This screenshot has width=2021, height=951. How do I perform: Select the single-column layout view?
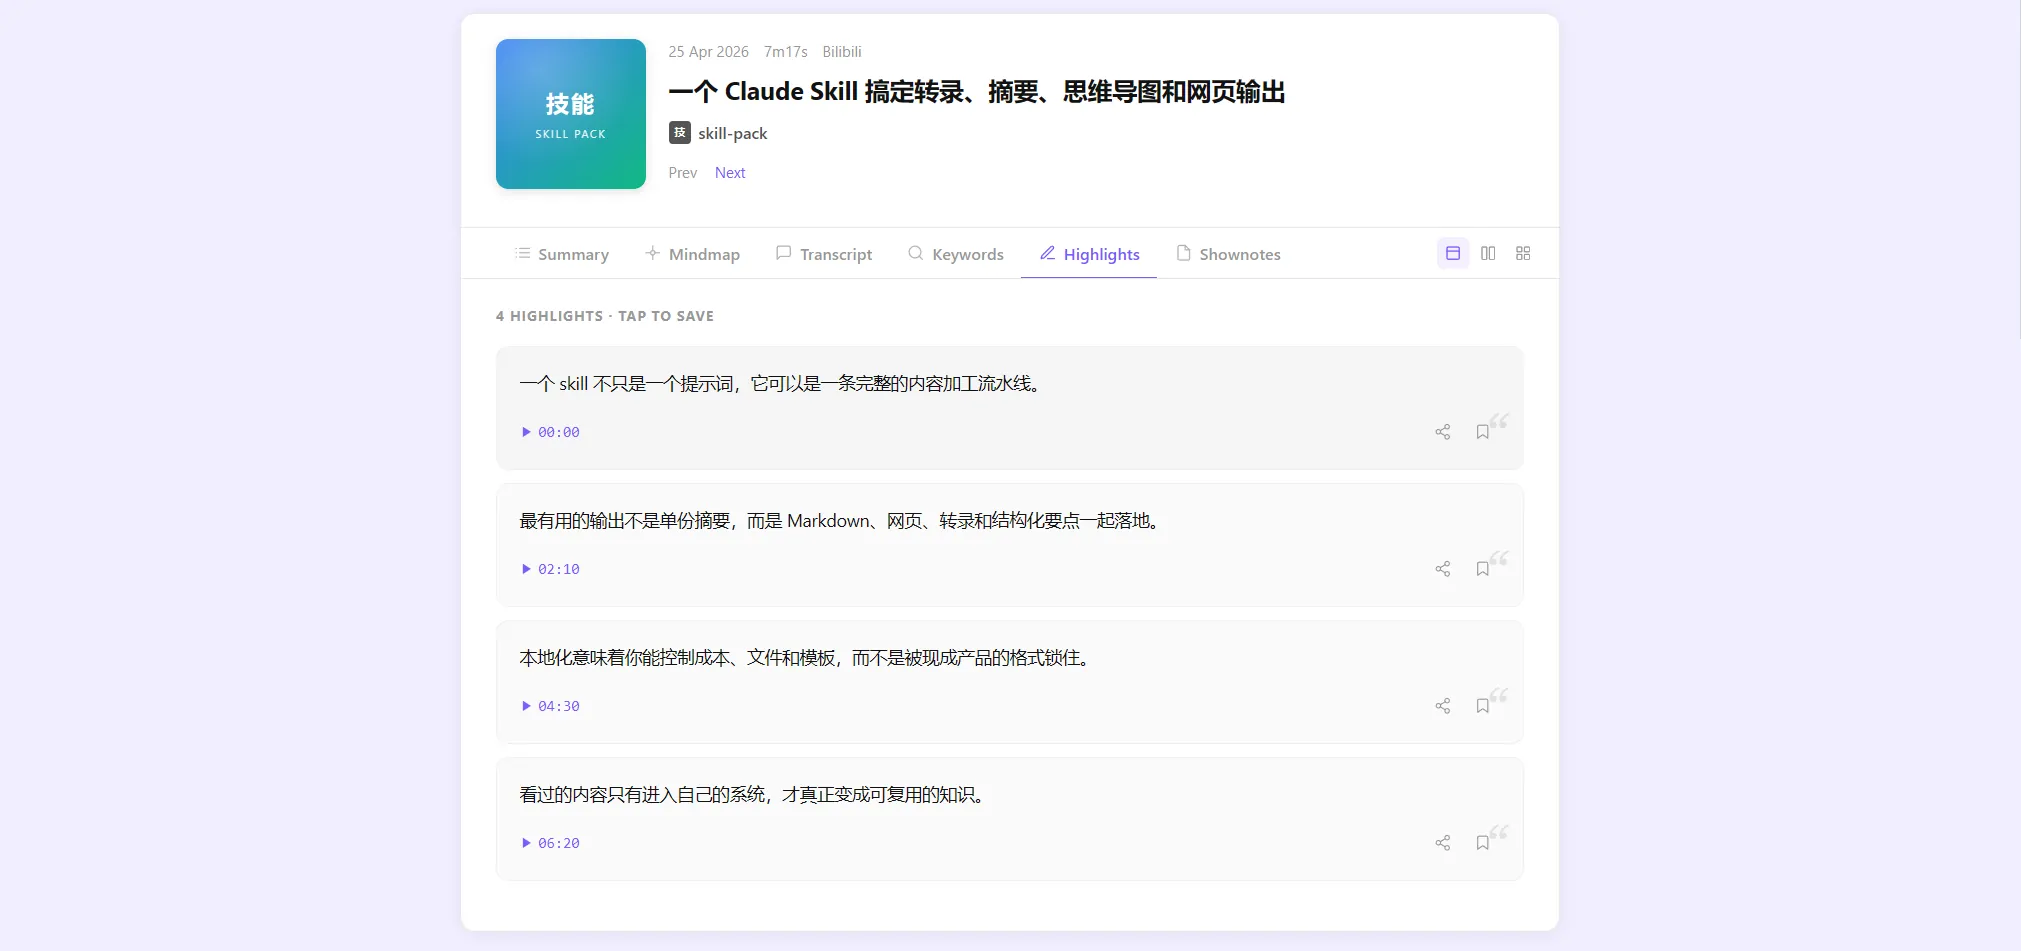(x=1453, y=253)
